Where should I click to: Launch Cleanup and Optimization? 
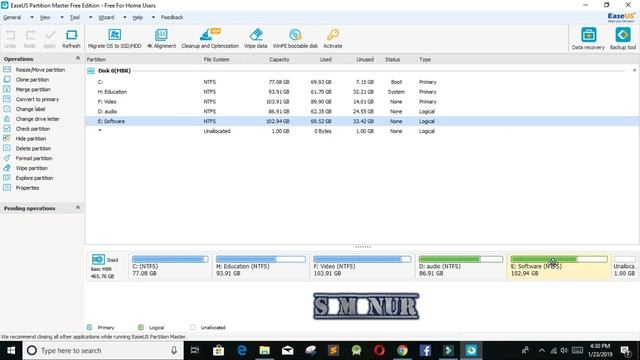[x=210, y=39]
